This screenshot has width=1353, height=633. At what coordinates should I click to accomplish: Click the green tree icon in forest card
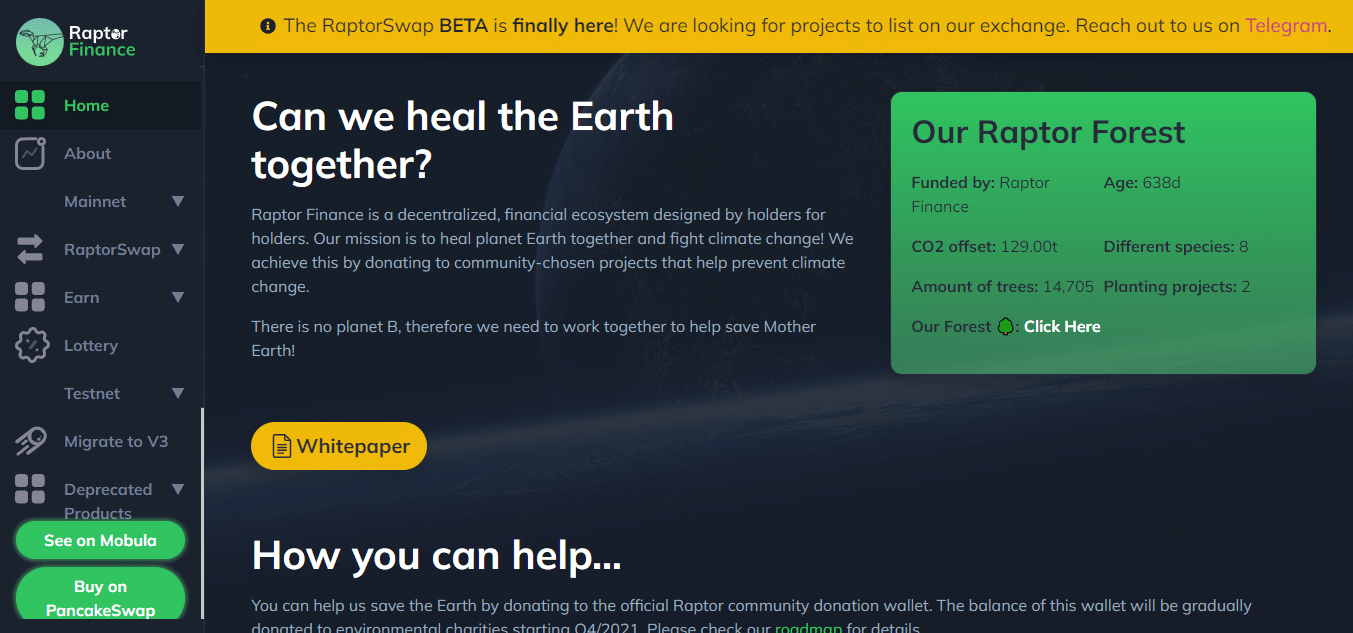click(1006, 326)
